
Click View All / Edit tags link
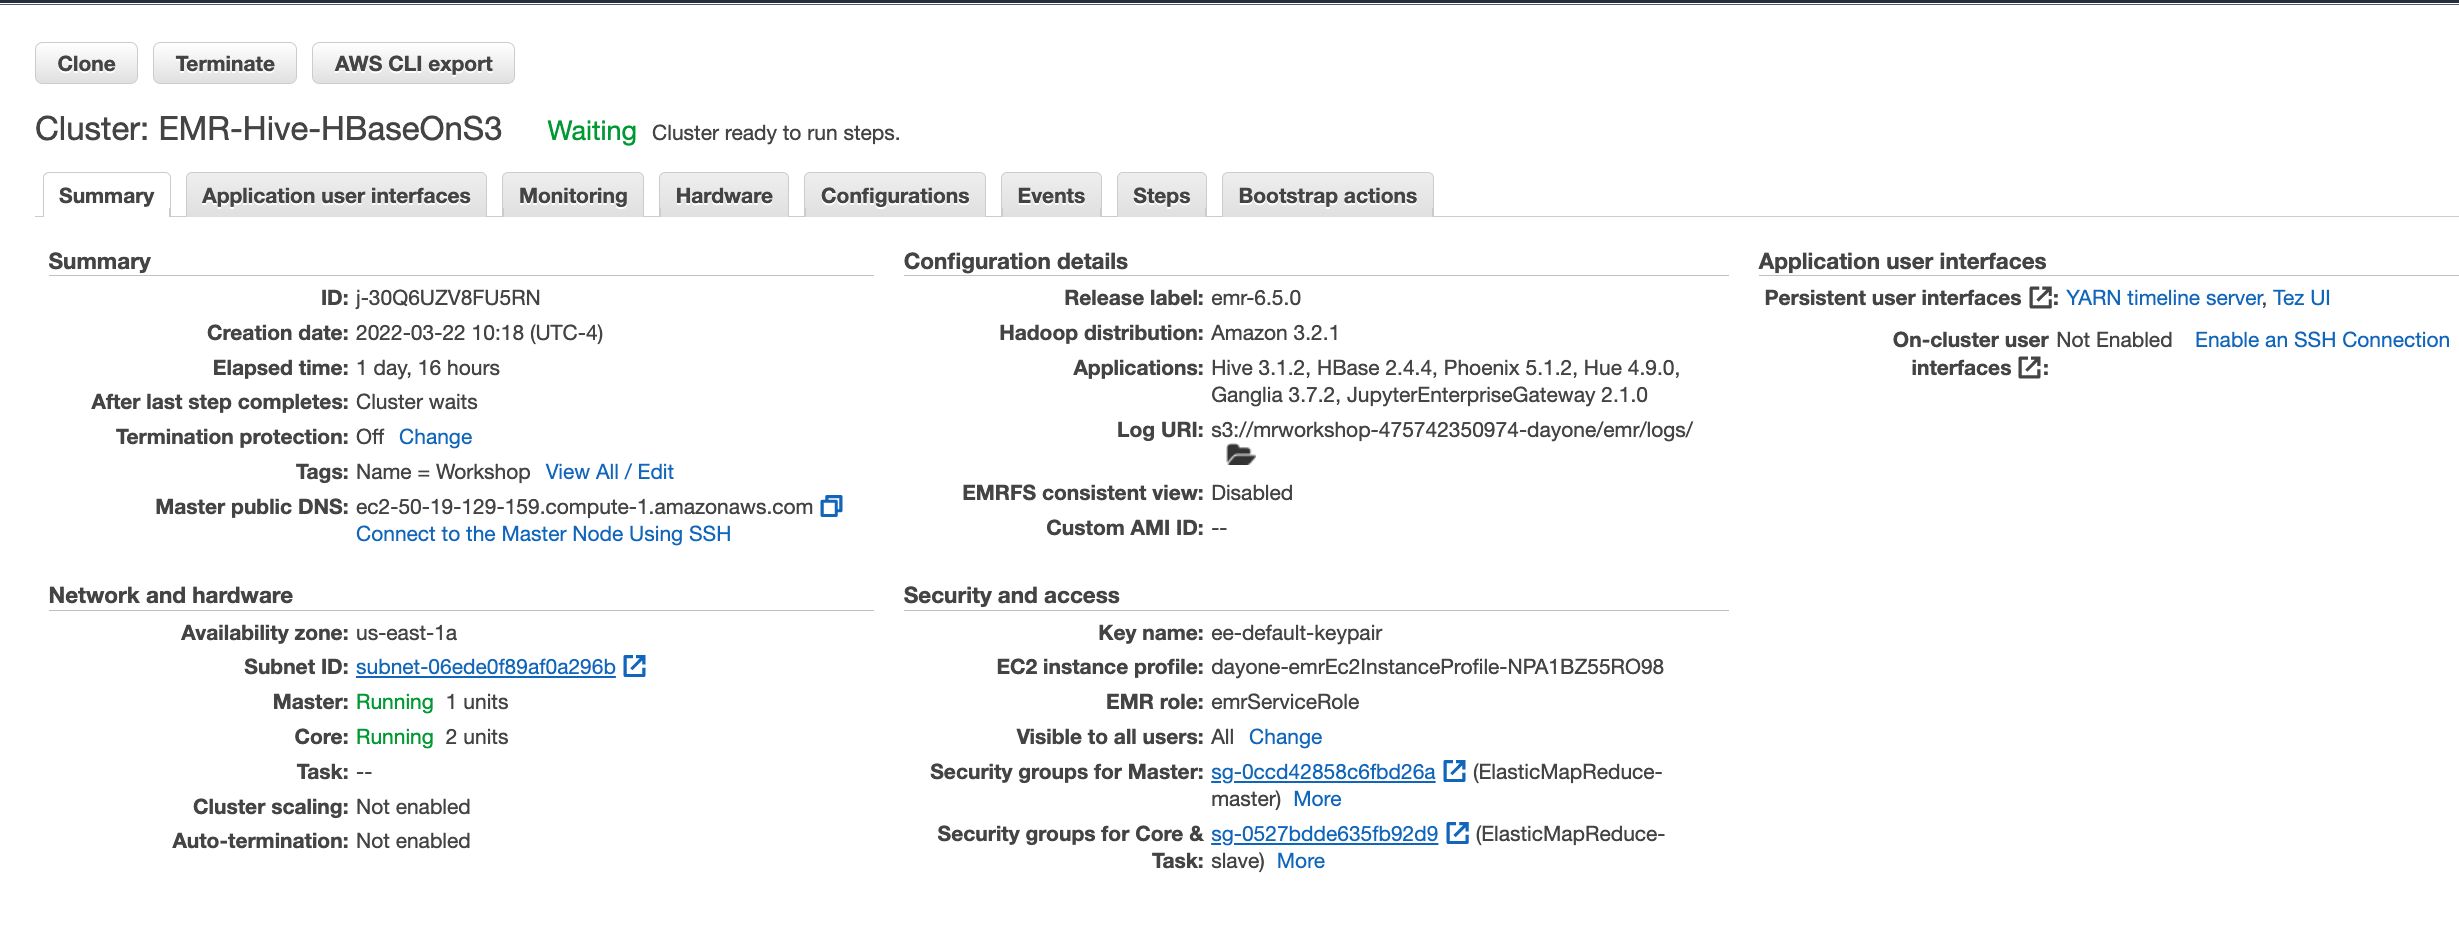tap(609, 472)
